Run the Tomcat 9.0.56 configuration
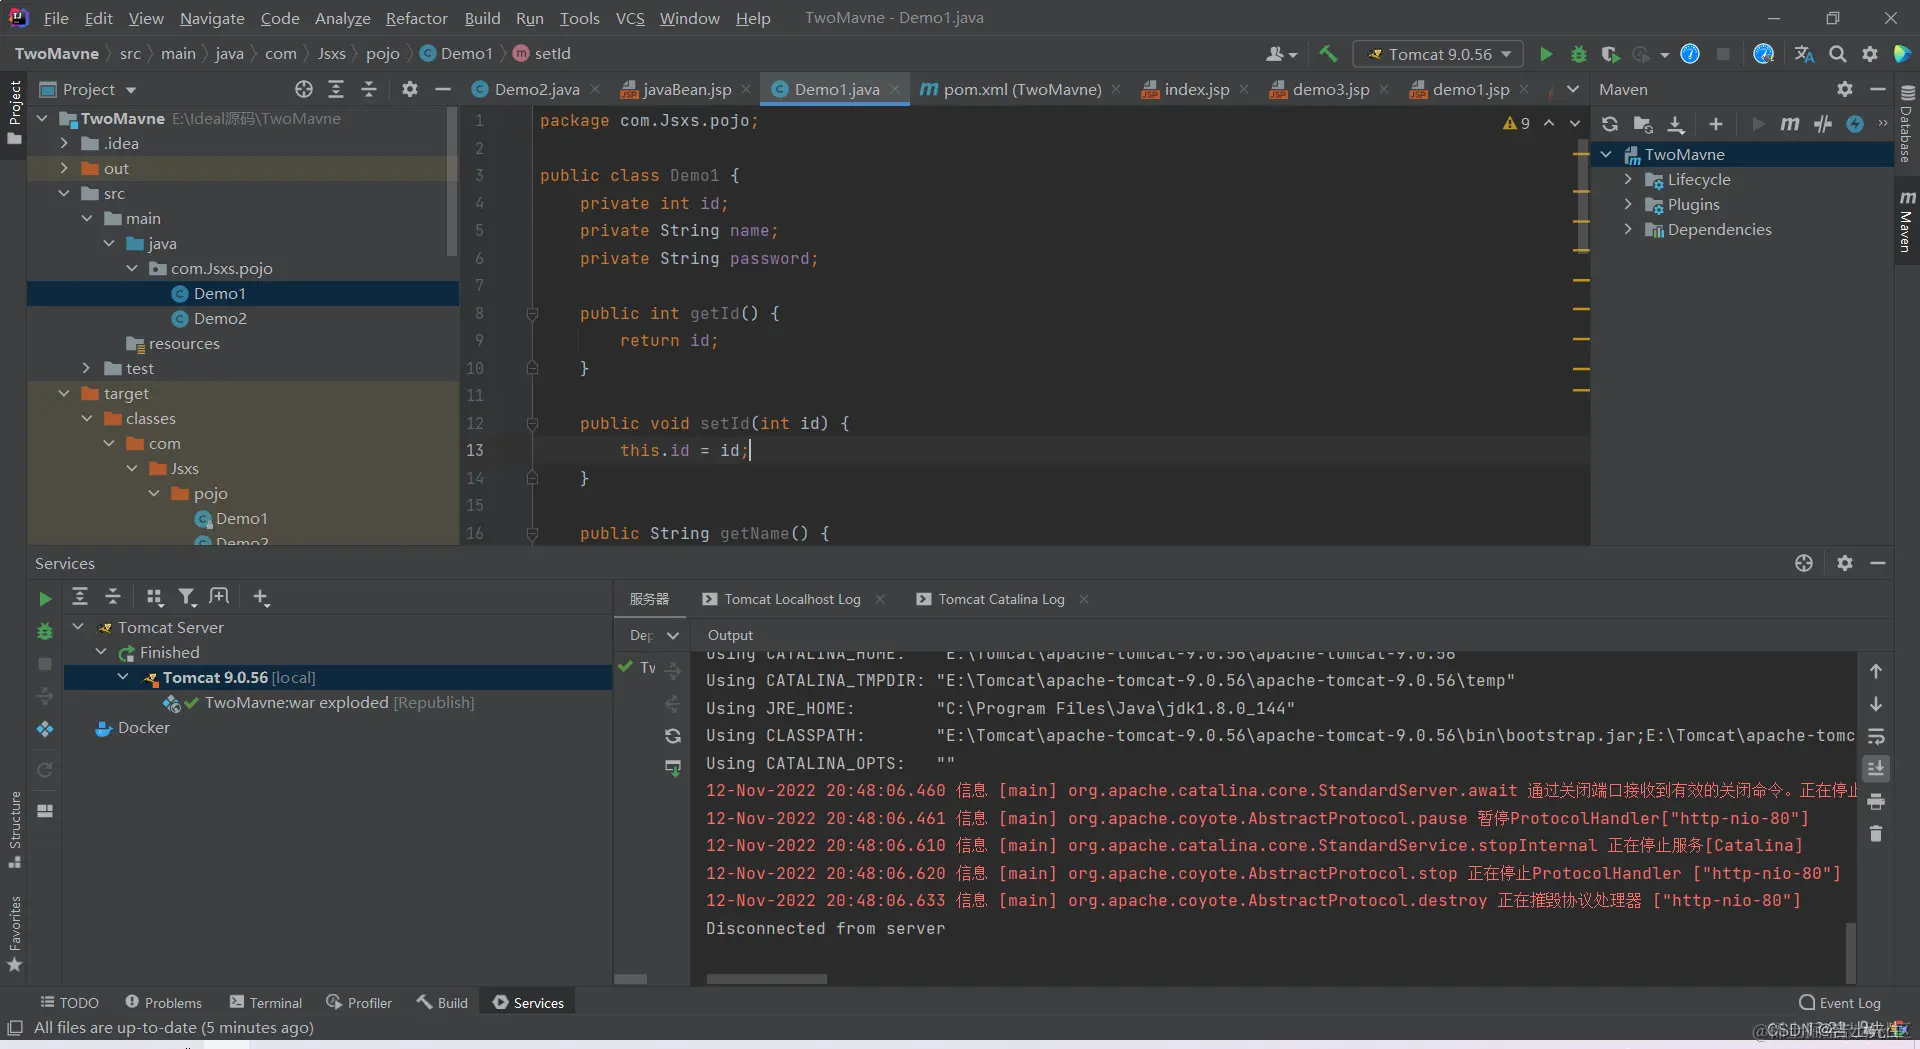Image resolution: width=1920 pixels, height=1049 pixels. (x=1546, y=54)
